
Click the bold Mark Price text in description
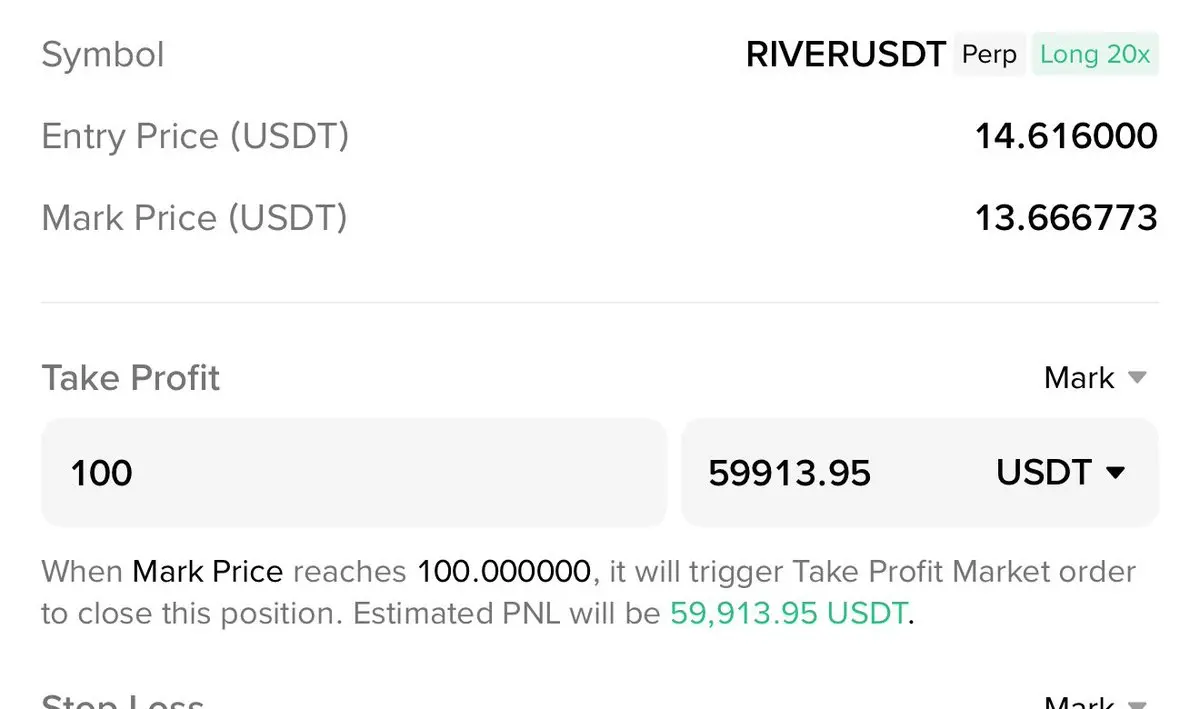(x=208, y=572)
